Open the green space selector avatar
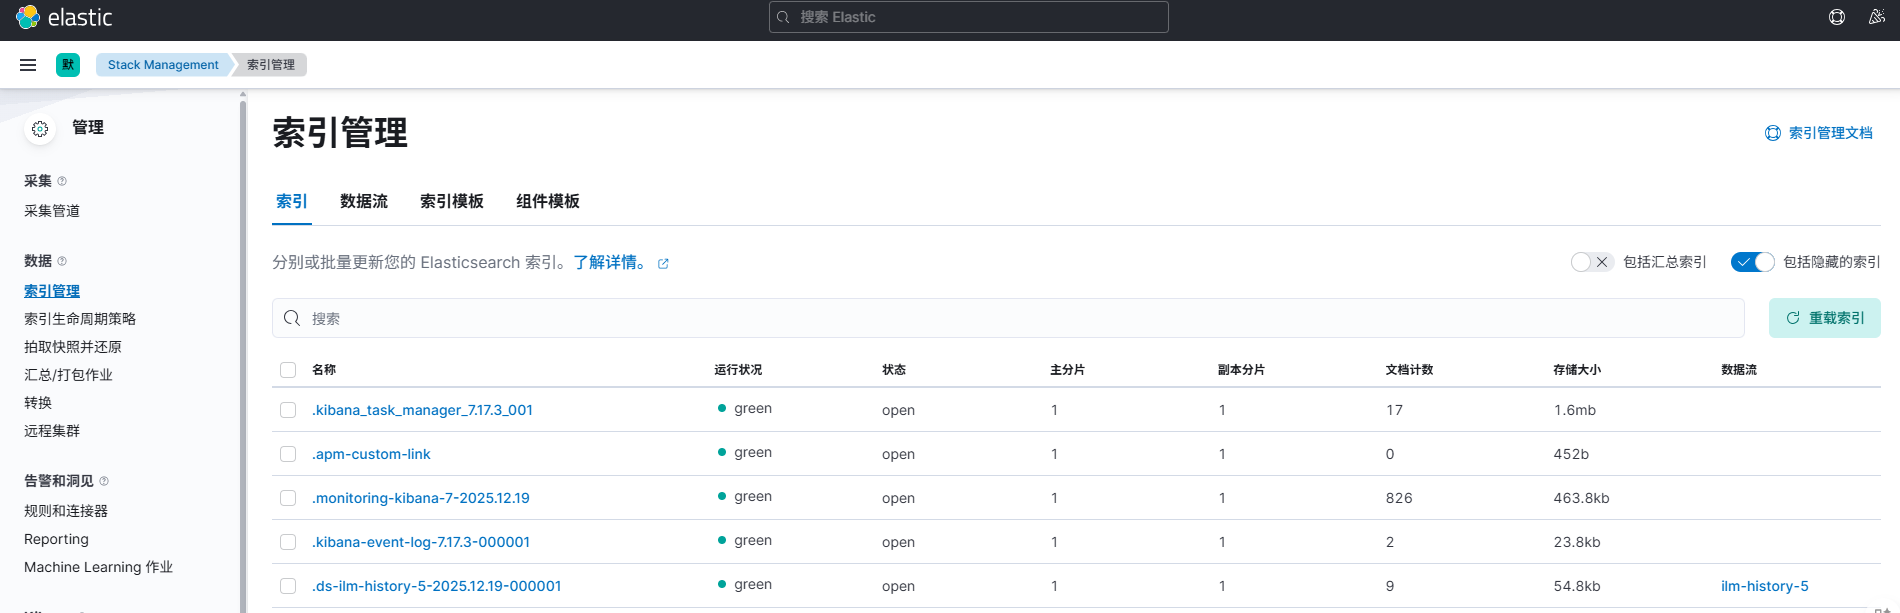1900x613 pixels. click(x=68, y=65)
